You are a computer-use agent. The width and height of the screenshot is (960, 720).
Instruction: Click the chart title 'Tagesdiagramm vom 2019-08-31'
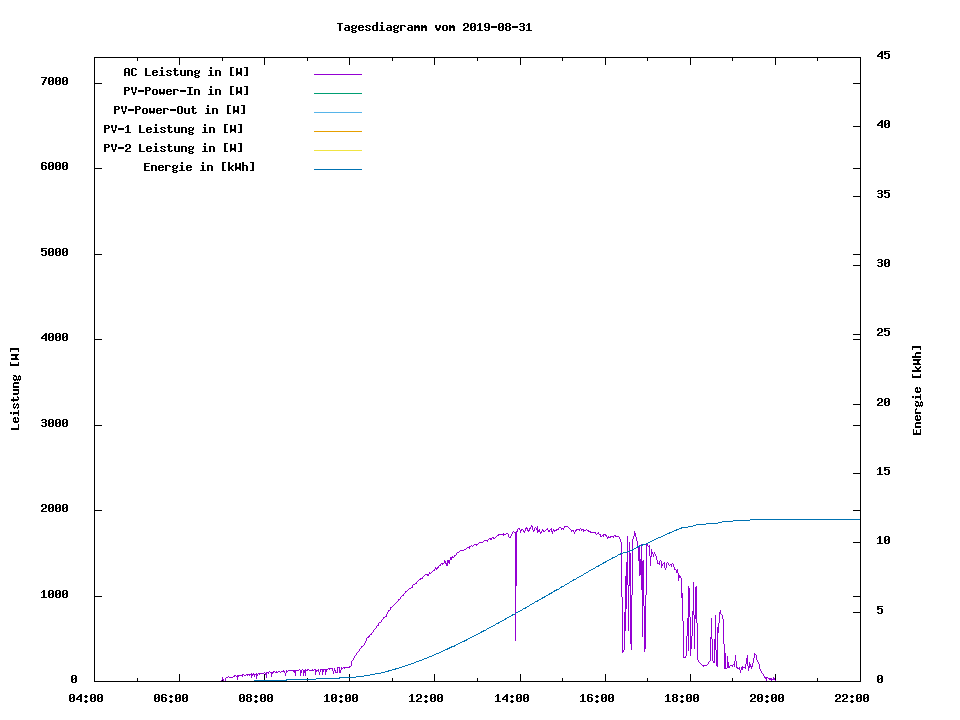click(434, 27)
